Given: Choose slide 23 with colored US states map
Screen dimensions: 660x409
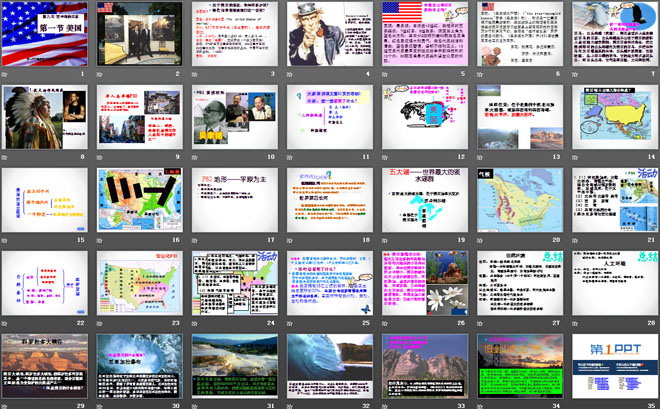Looking at the screenshot, I should tap(139, 283).
